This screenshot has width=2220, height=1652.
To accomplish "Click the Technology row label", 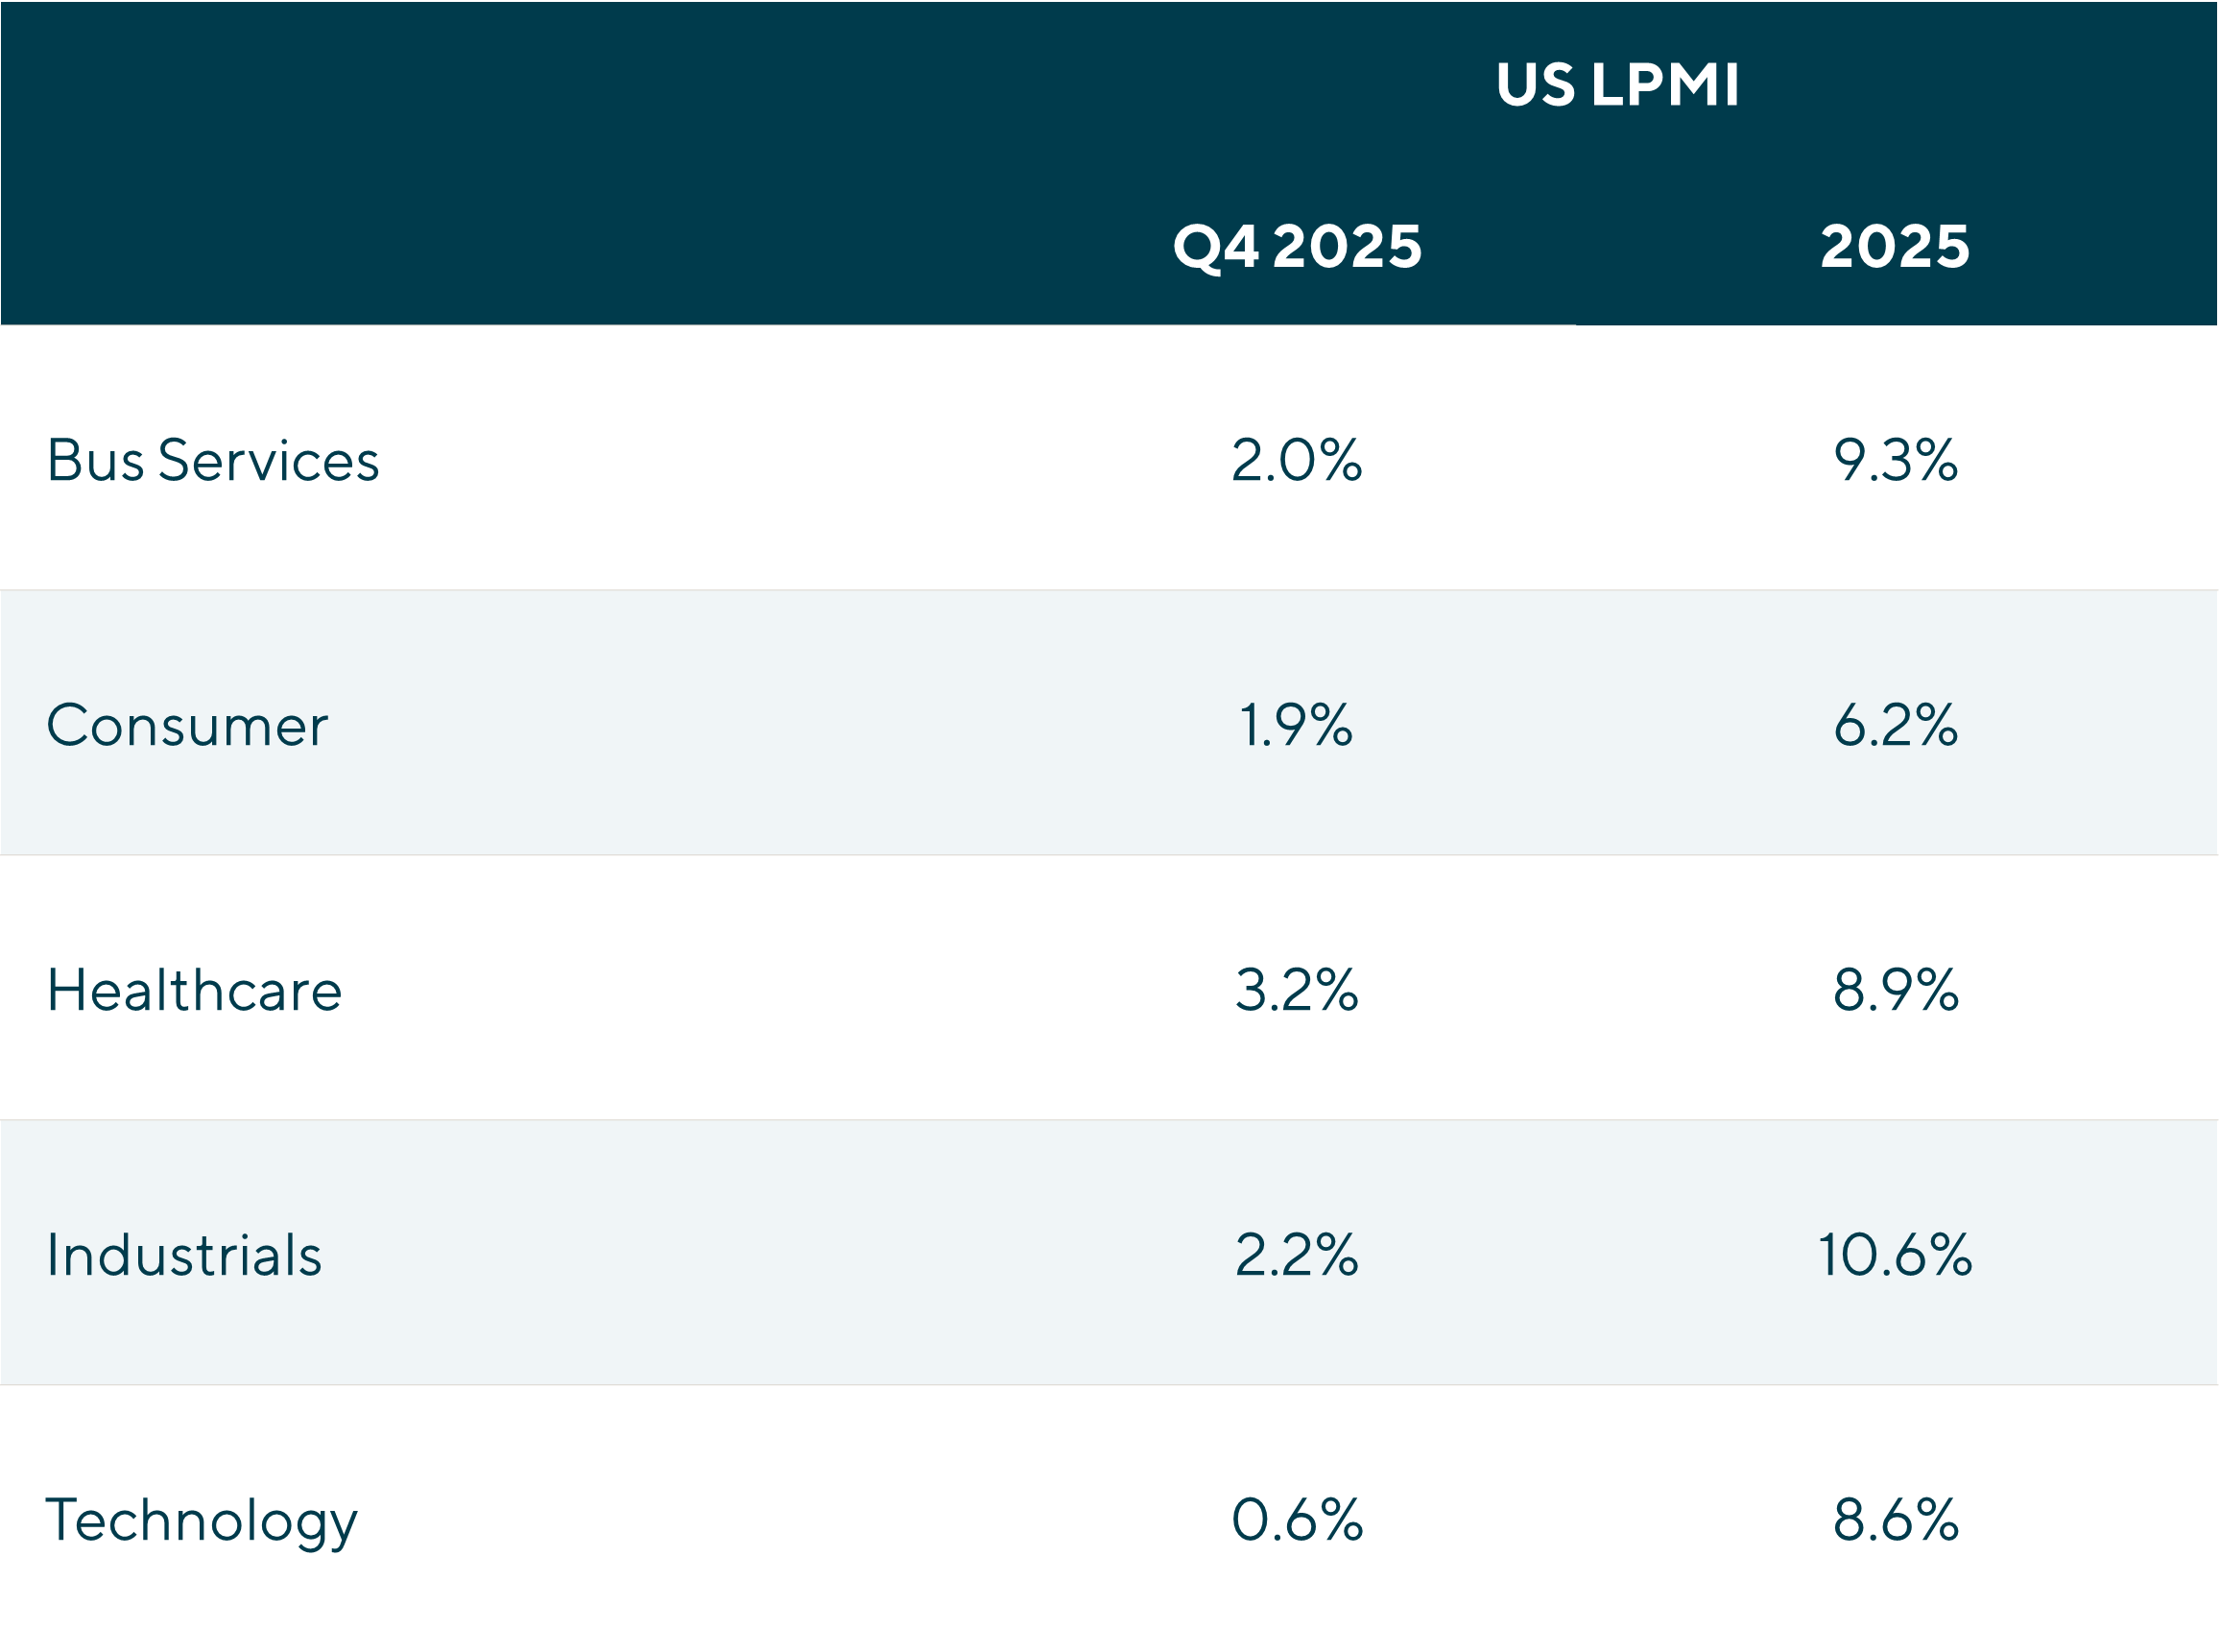I will point(201,1521).
